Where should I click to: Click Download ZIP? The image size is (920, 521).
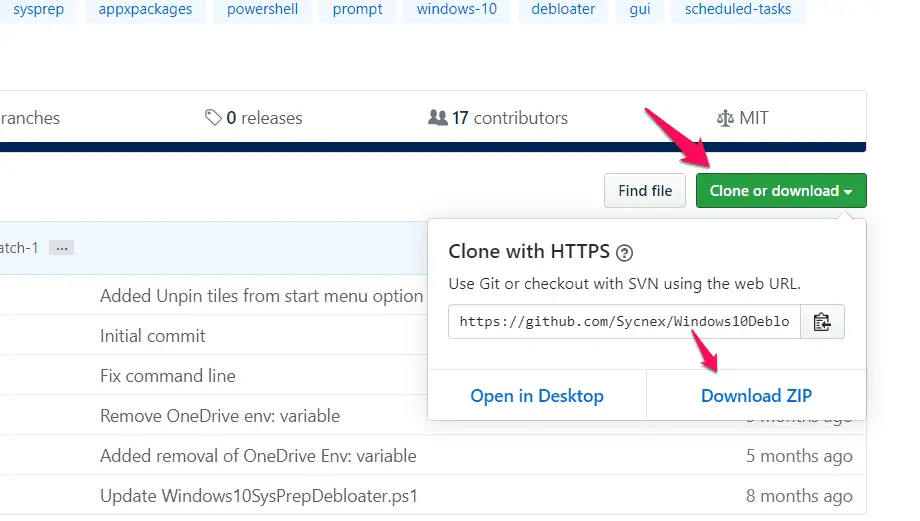[756, 395]
